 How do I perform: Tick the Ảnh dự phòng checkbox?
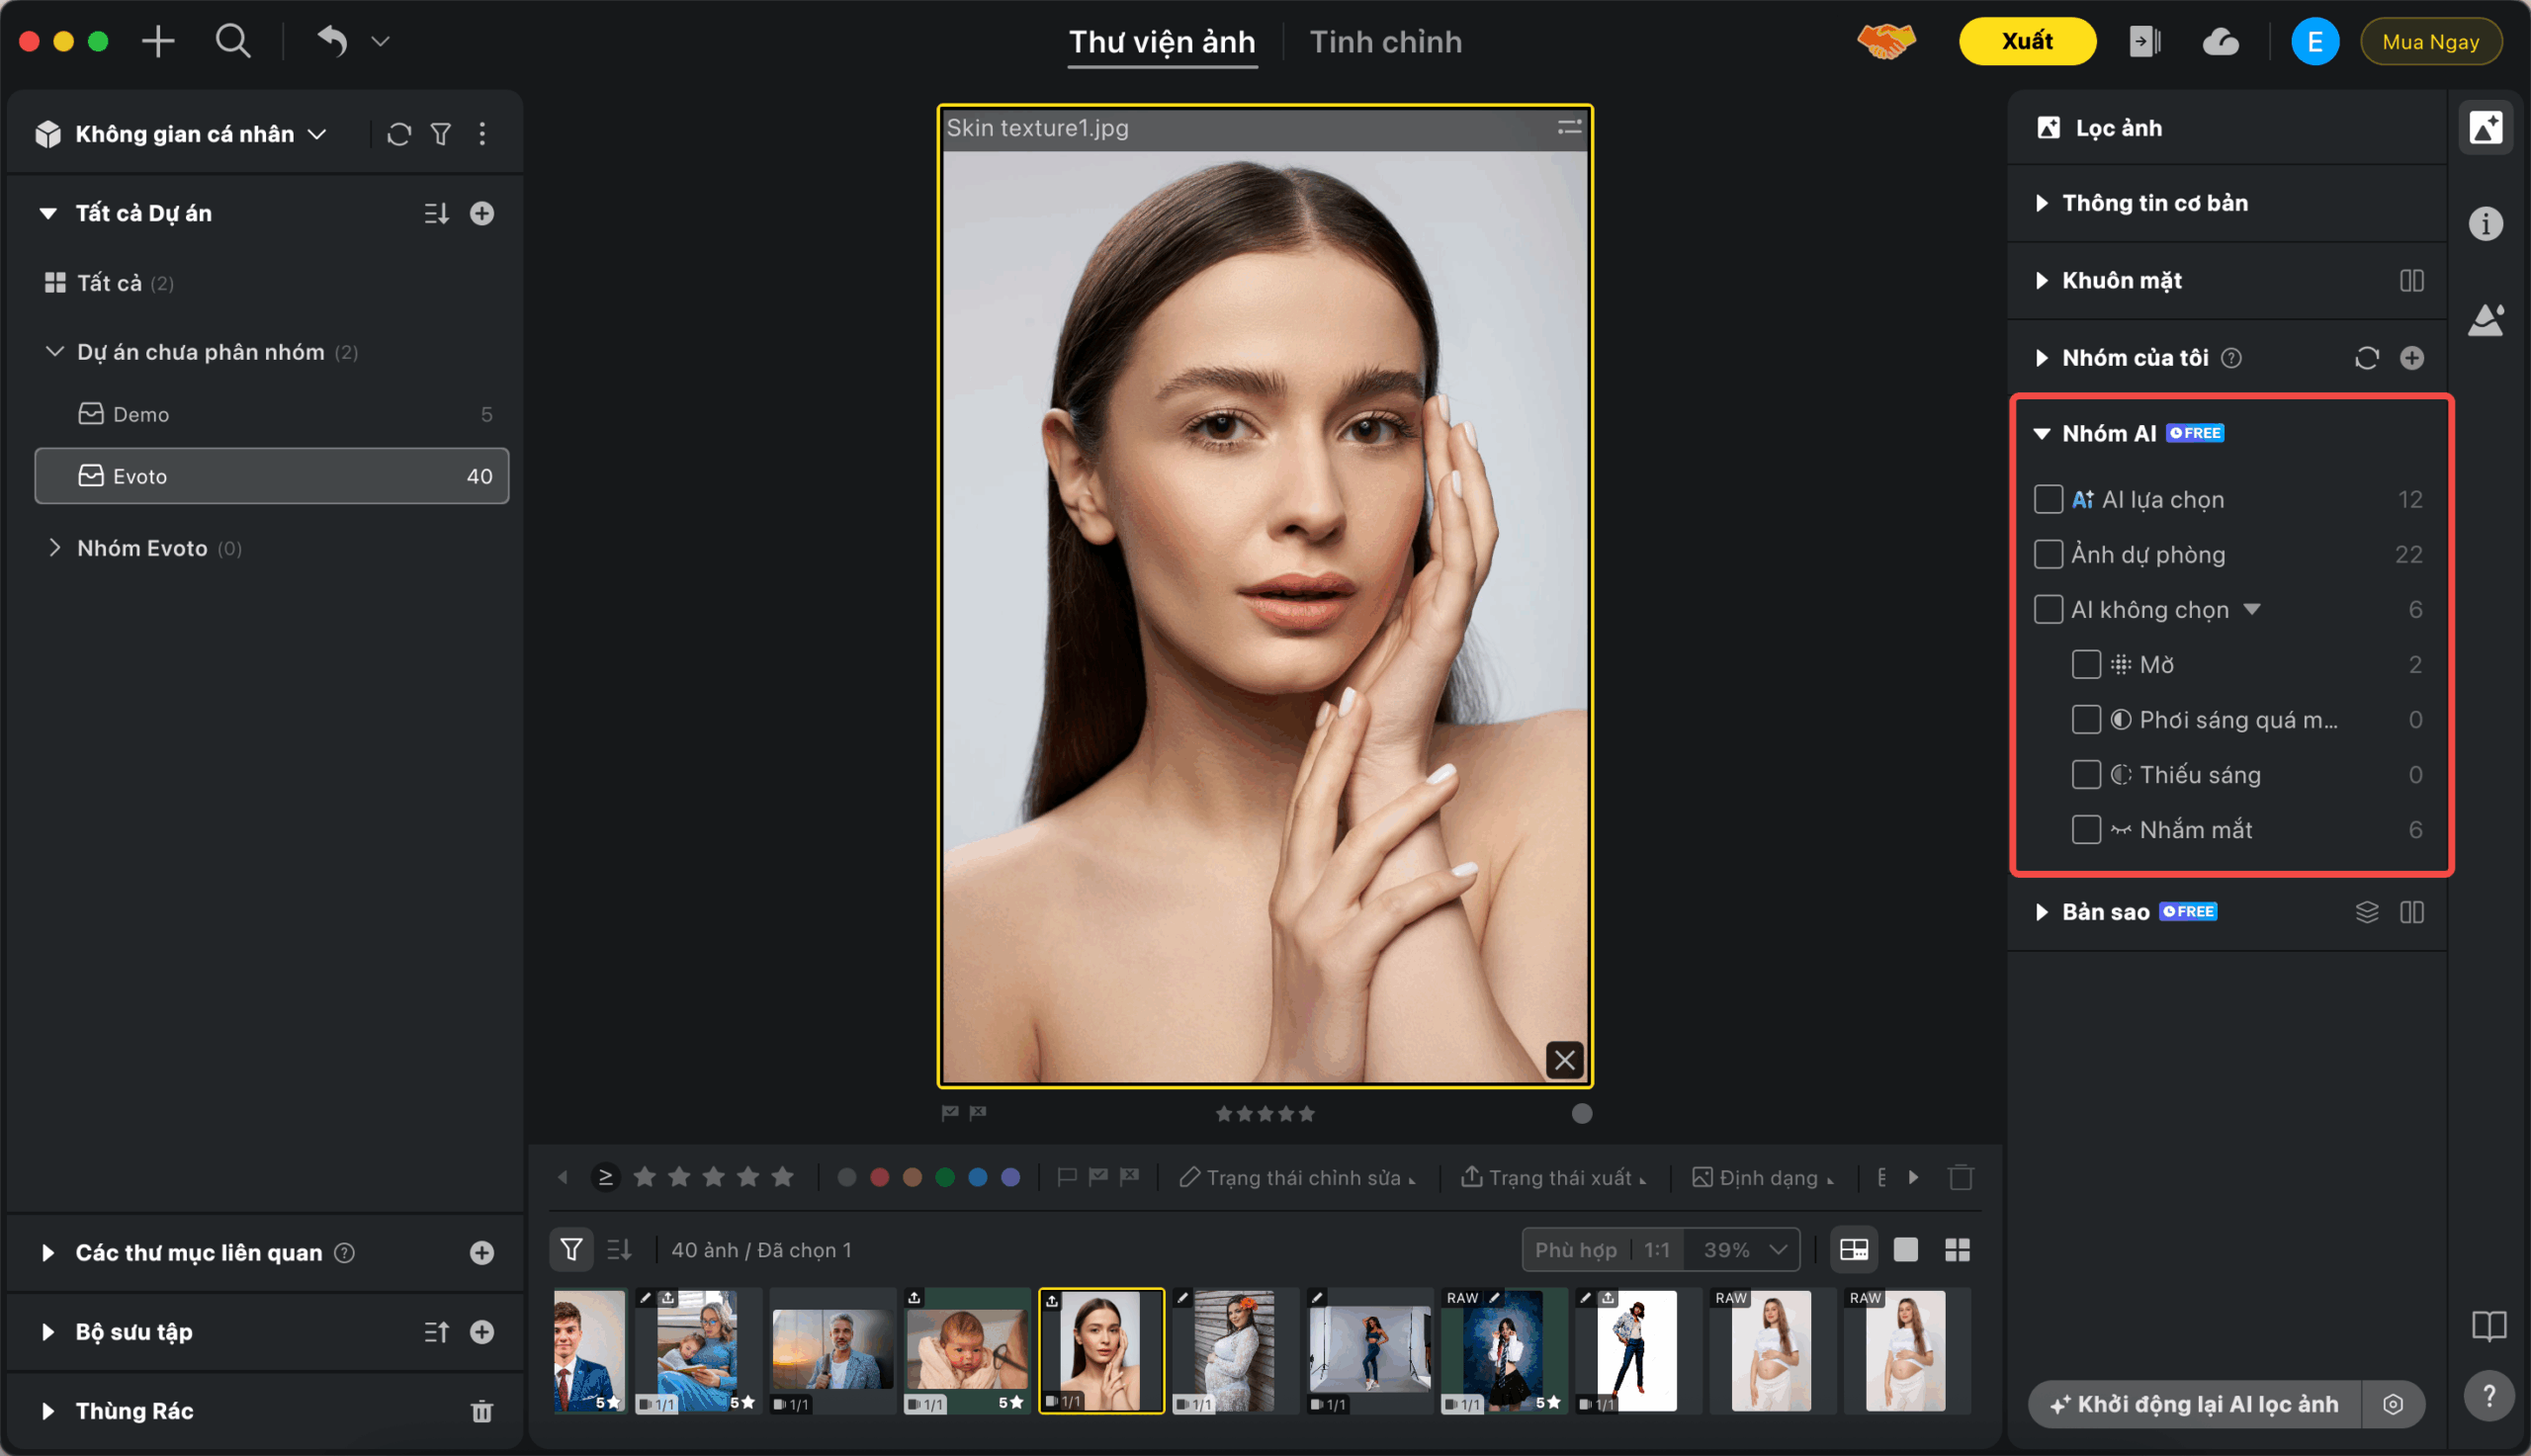pos(2048,554)
